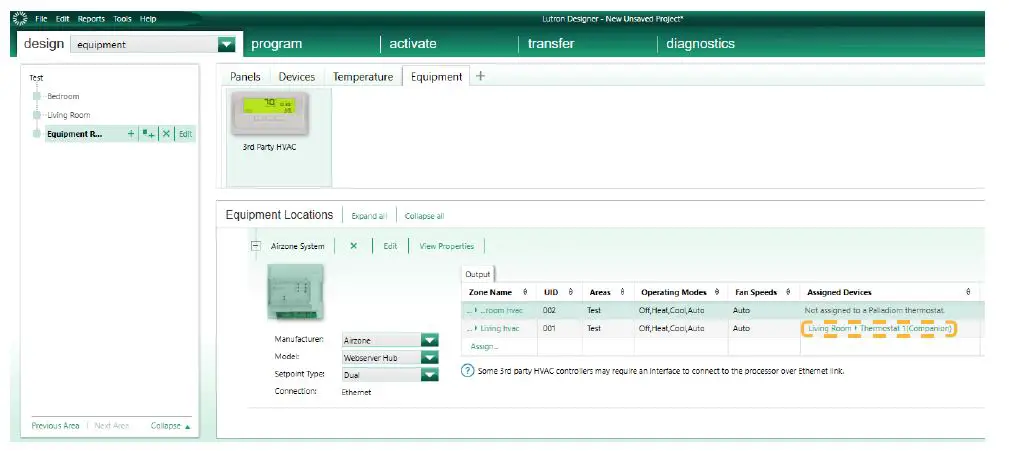Open the Zone Name column filter icon
Screen dimensions: 1009x451
[x=526, y=292]
